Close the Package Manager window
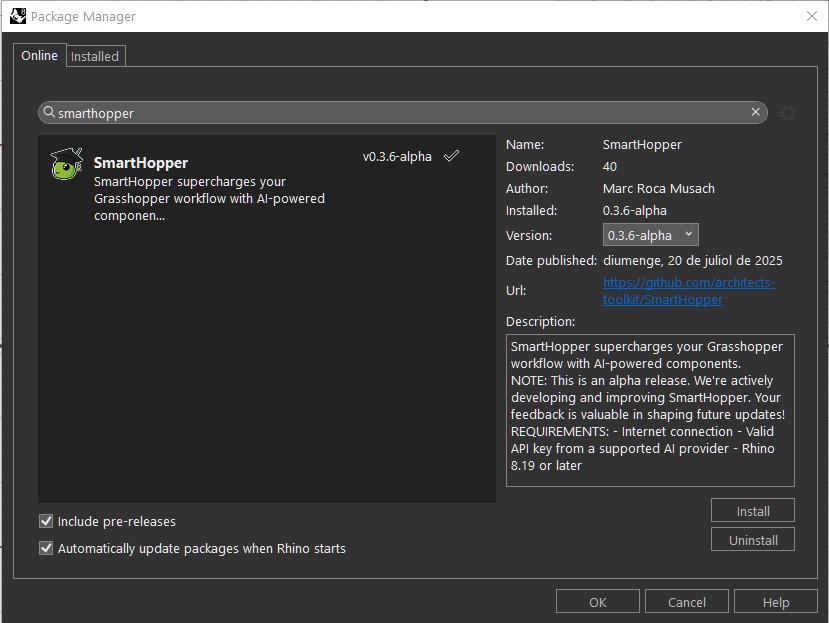The height and width of the screenshot is (623, 829). pyautogui.click(x=812, y=16)
